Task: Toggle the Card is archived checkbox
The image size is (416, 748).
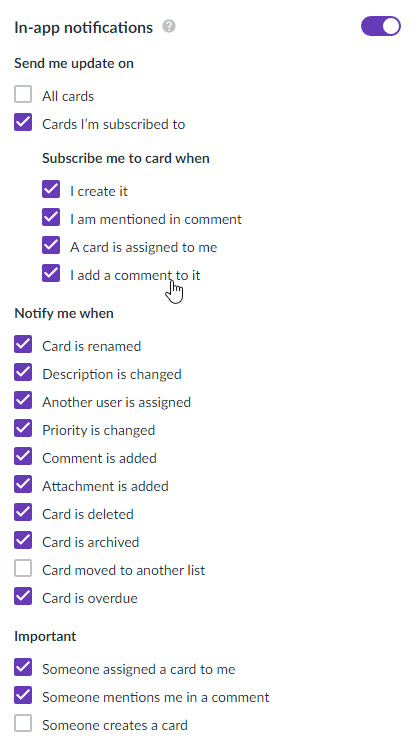Action: [23, 540]
